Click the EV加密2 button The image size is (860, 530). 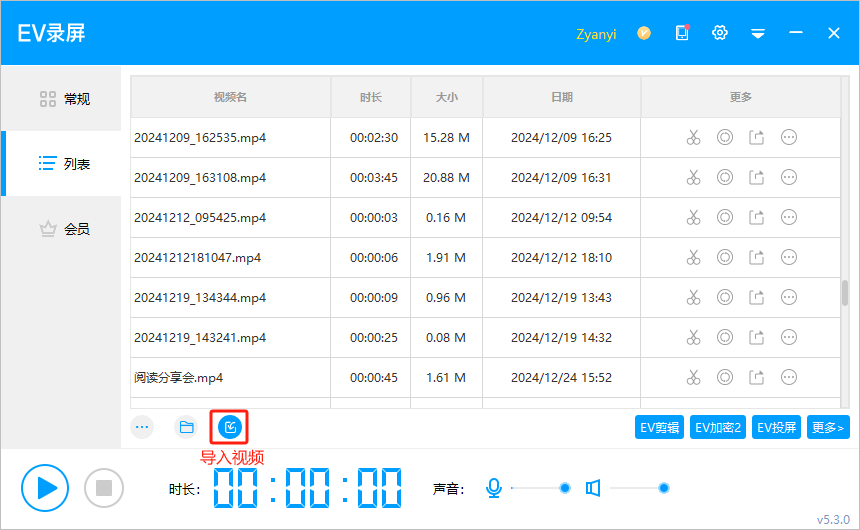click(719, 428)
